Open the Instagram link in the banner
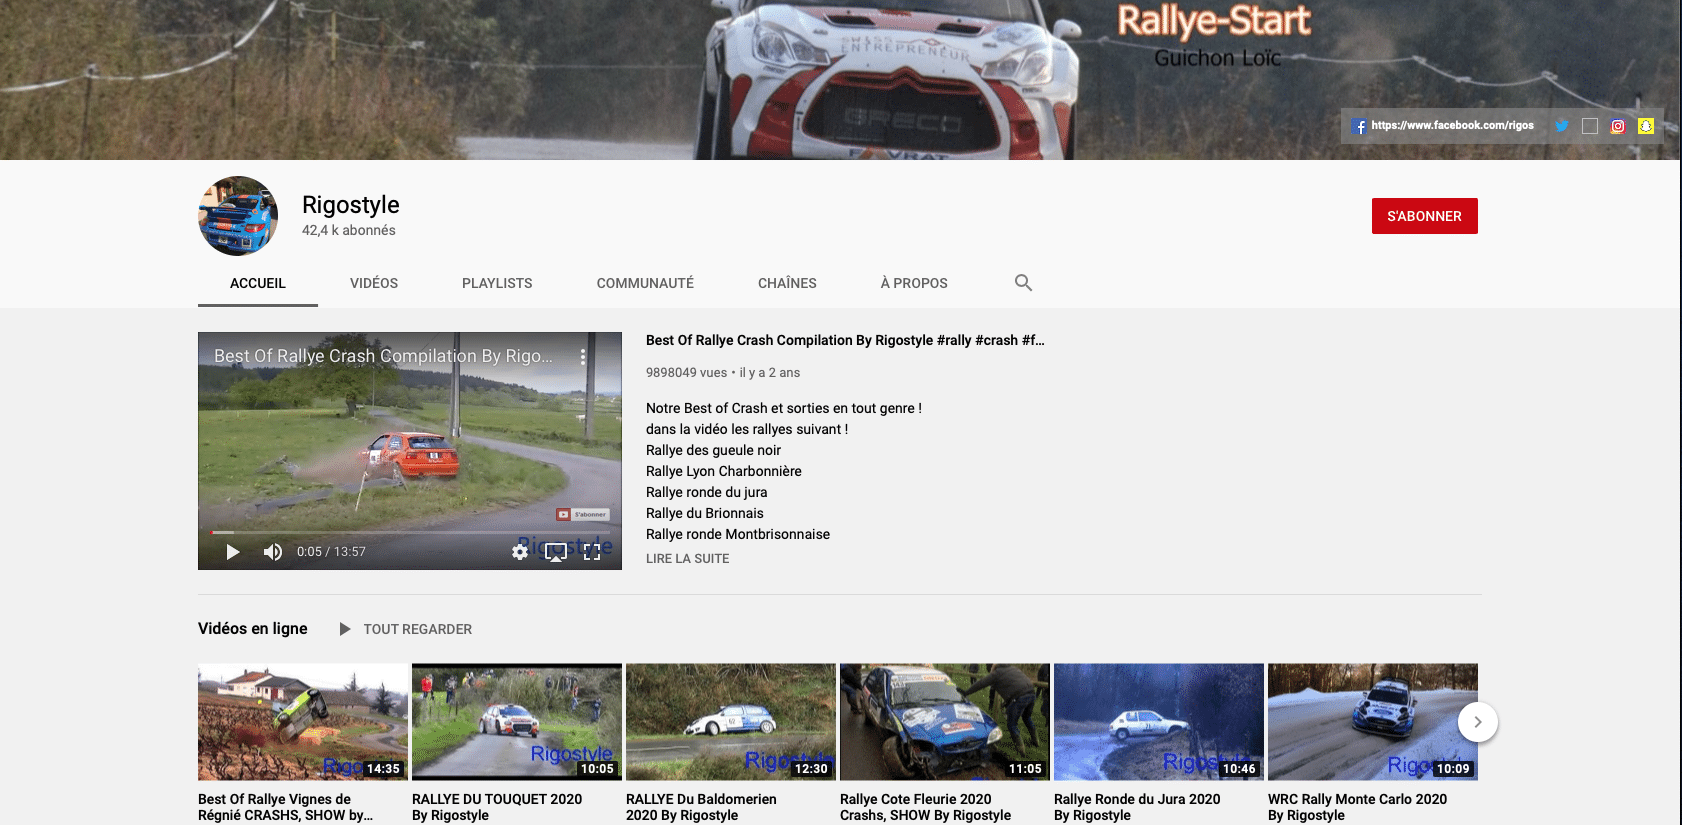The height and width of the screenshot is (825, 1682). [x=1618, y=126]
